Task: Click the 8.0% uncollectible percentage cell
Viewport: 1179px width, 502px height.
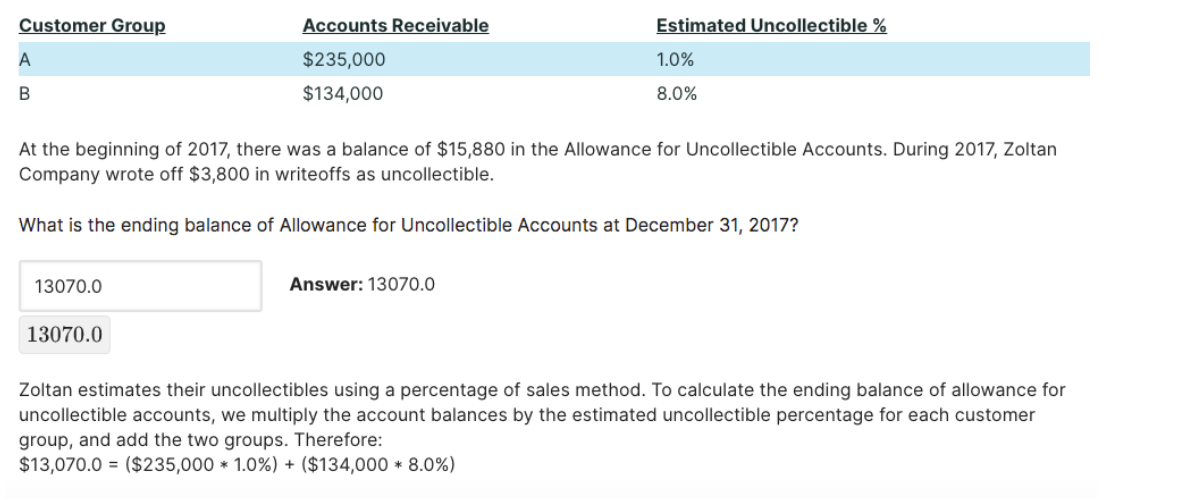Action: [x=676, y=95]
